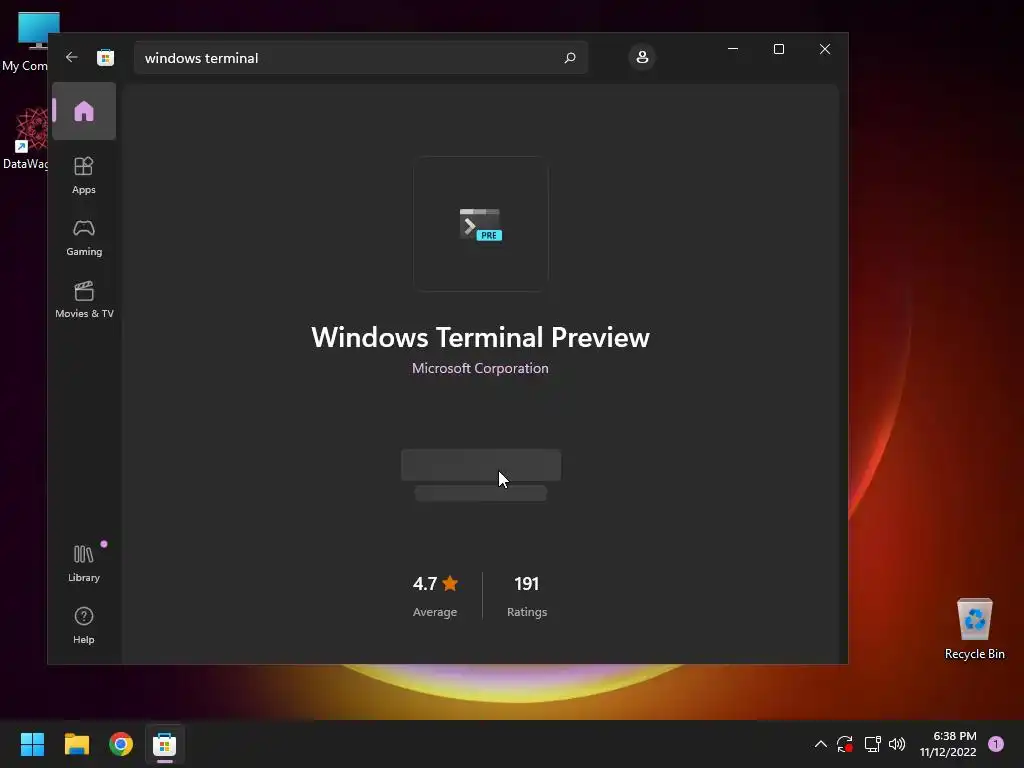The height and width of the screenshot is (768, 1024).
Task: Open the clock showing 6:38 PM
Action: (x=948, y=744)
